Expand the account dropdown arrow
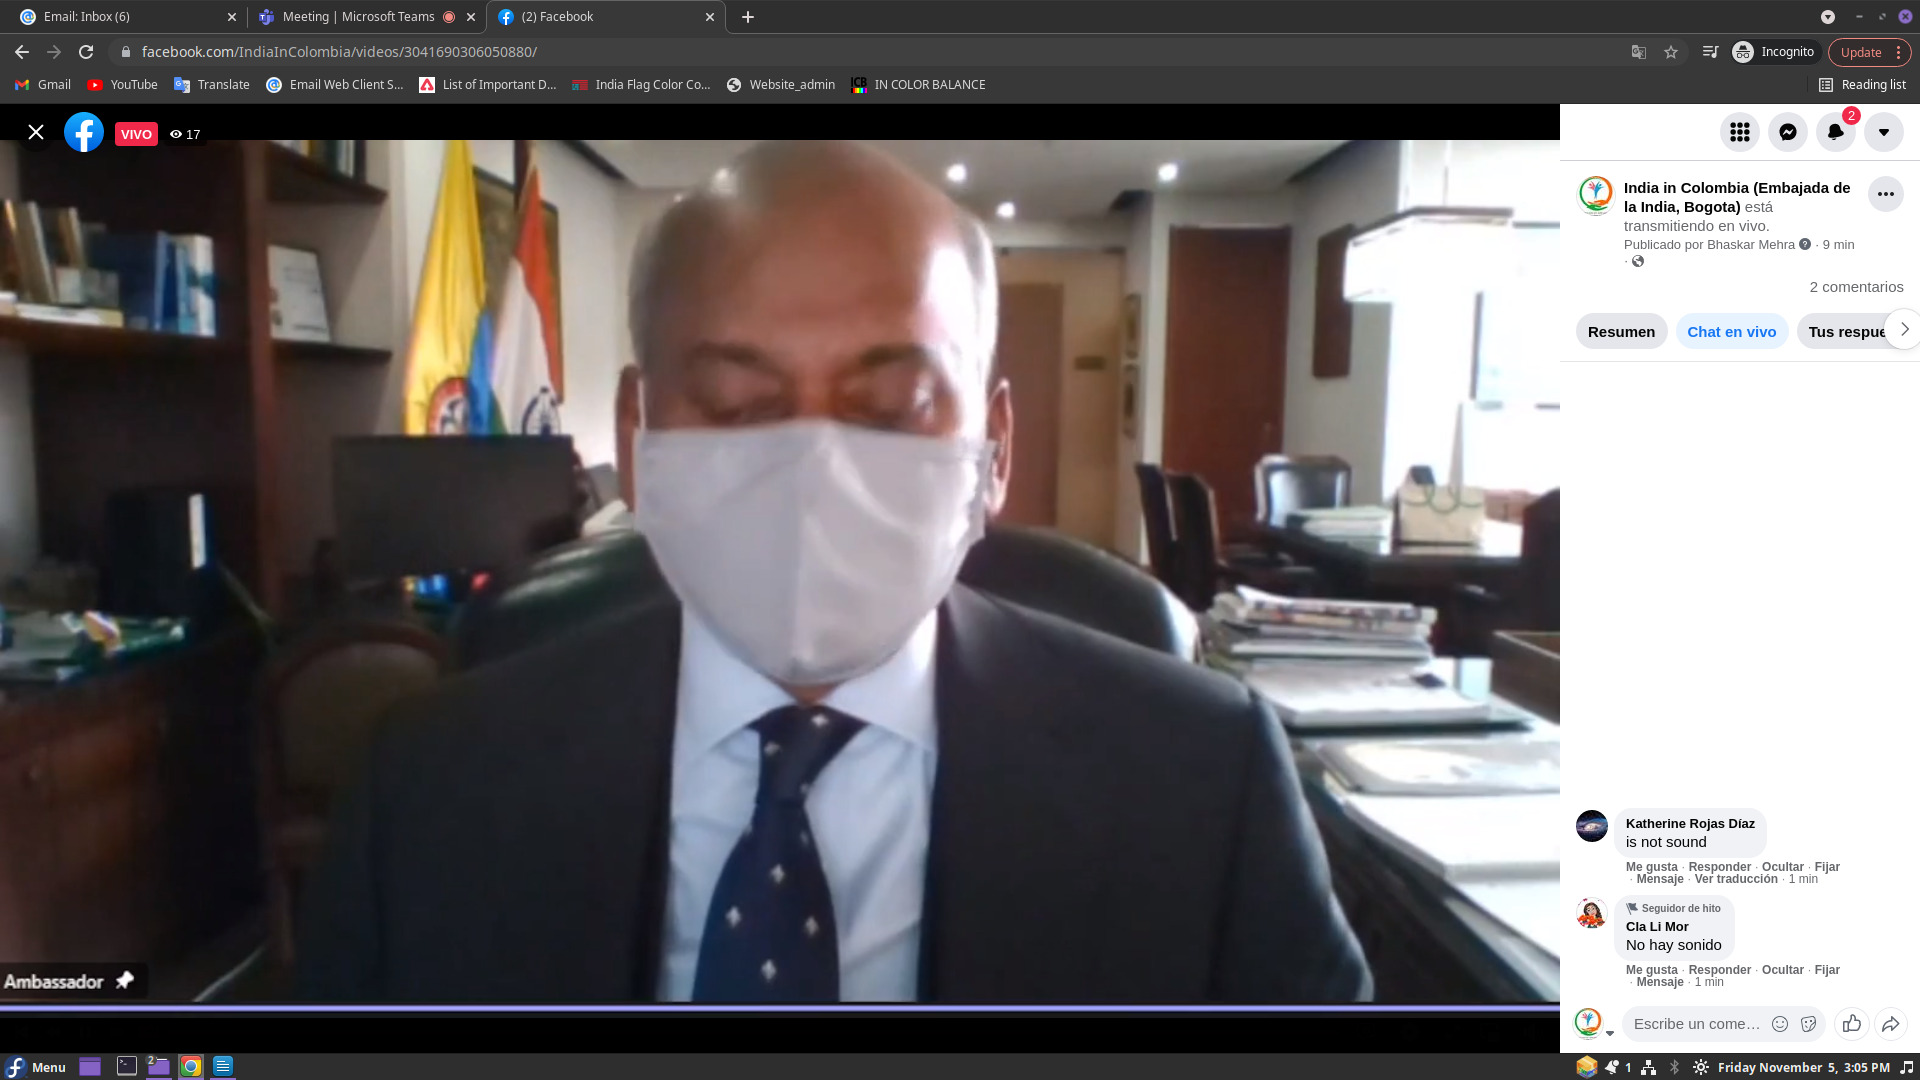This screenshot has width=1920, height=1080. point(1883,132)
